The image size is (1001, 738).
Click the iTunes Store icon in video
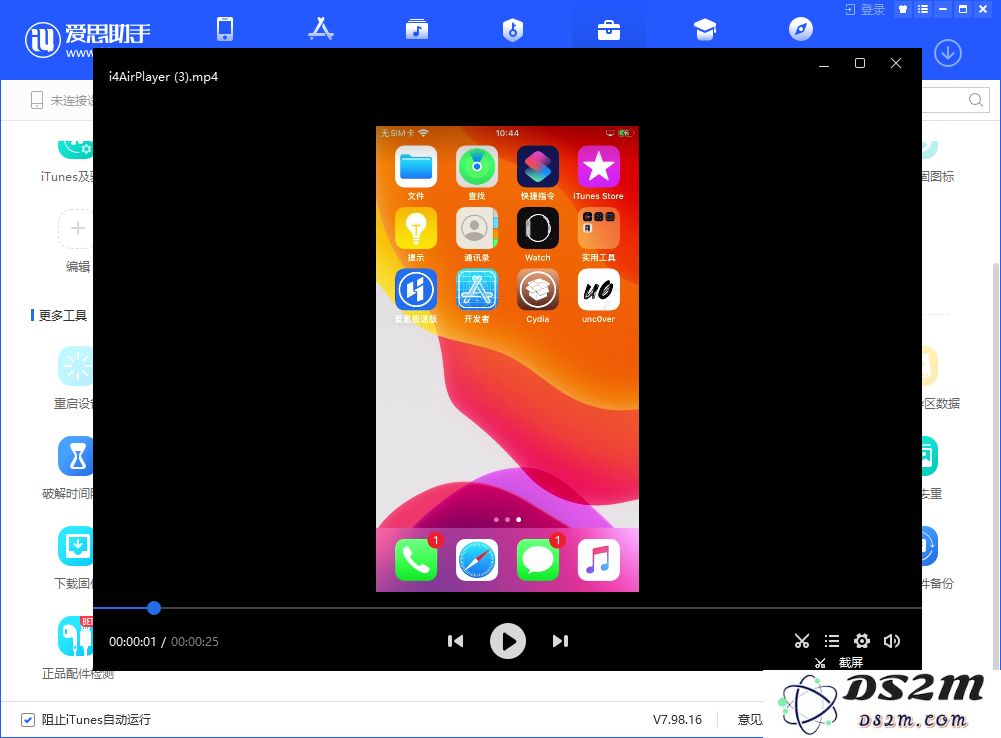coord(598,167)
